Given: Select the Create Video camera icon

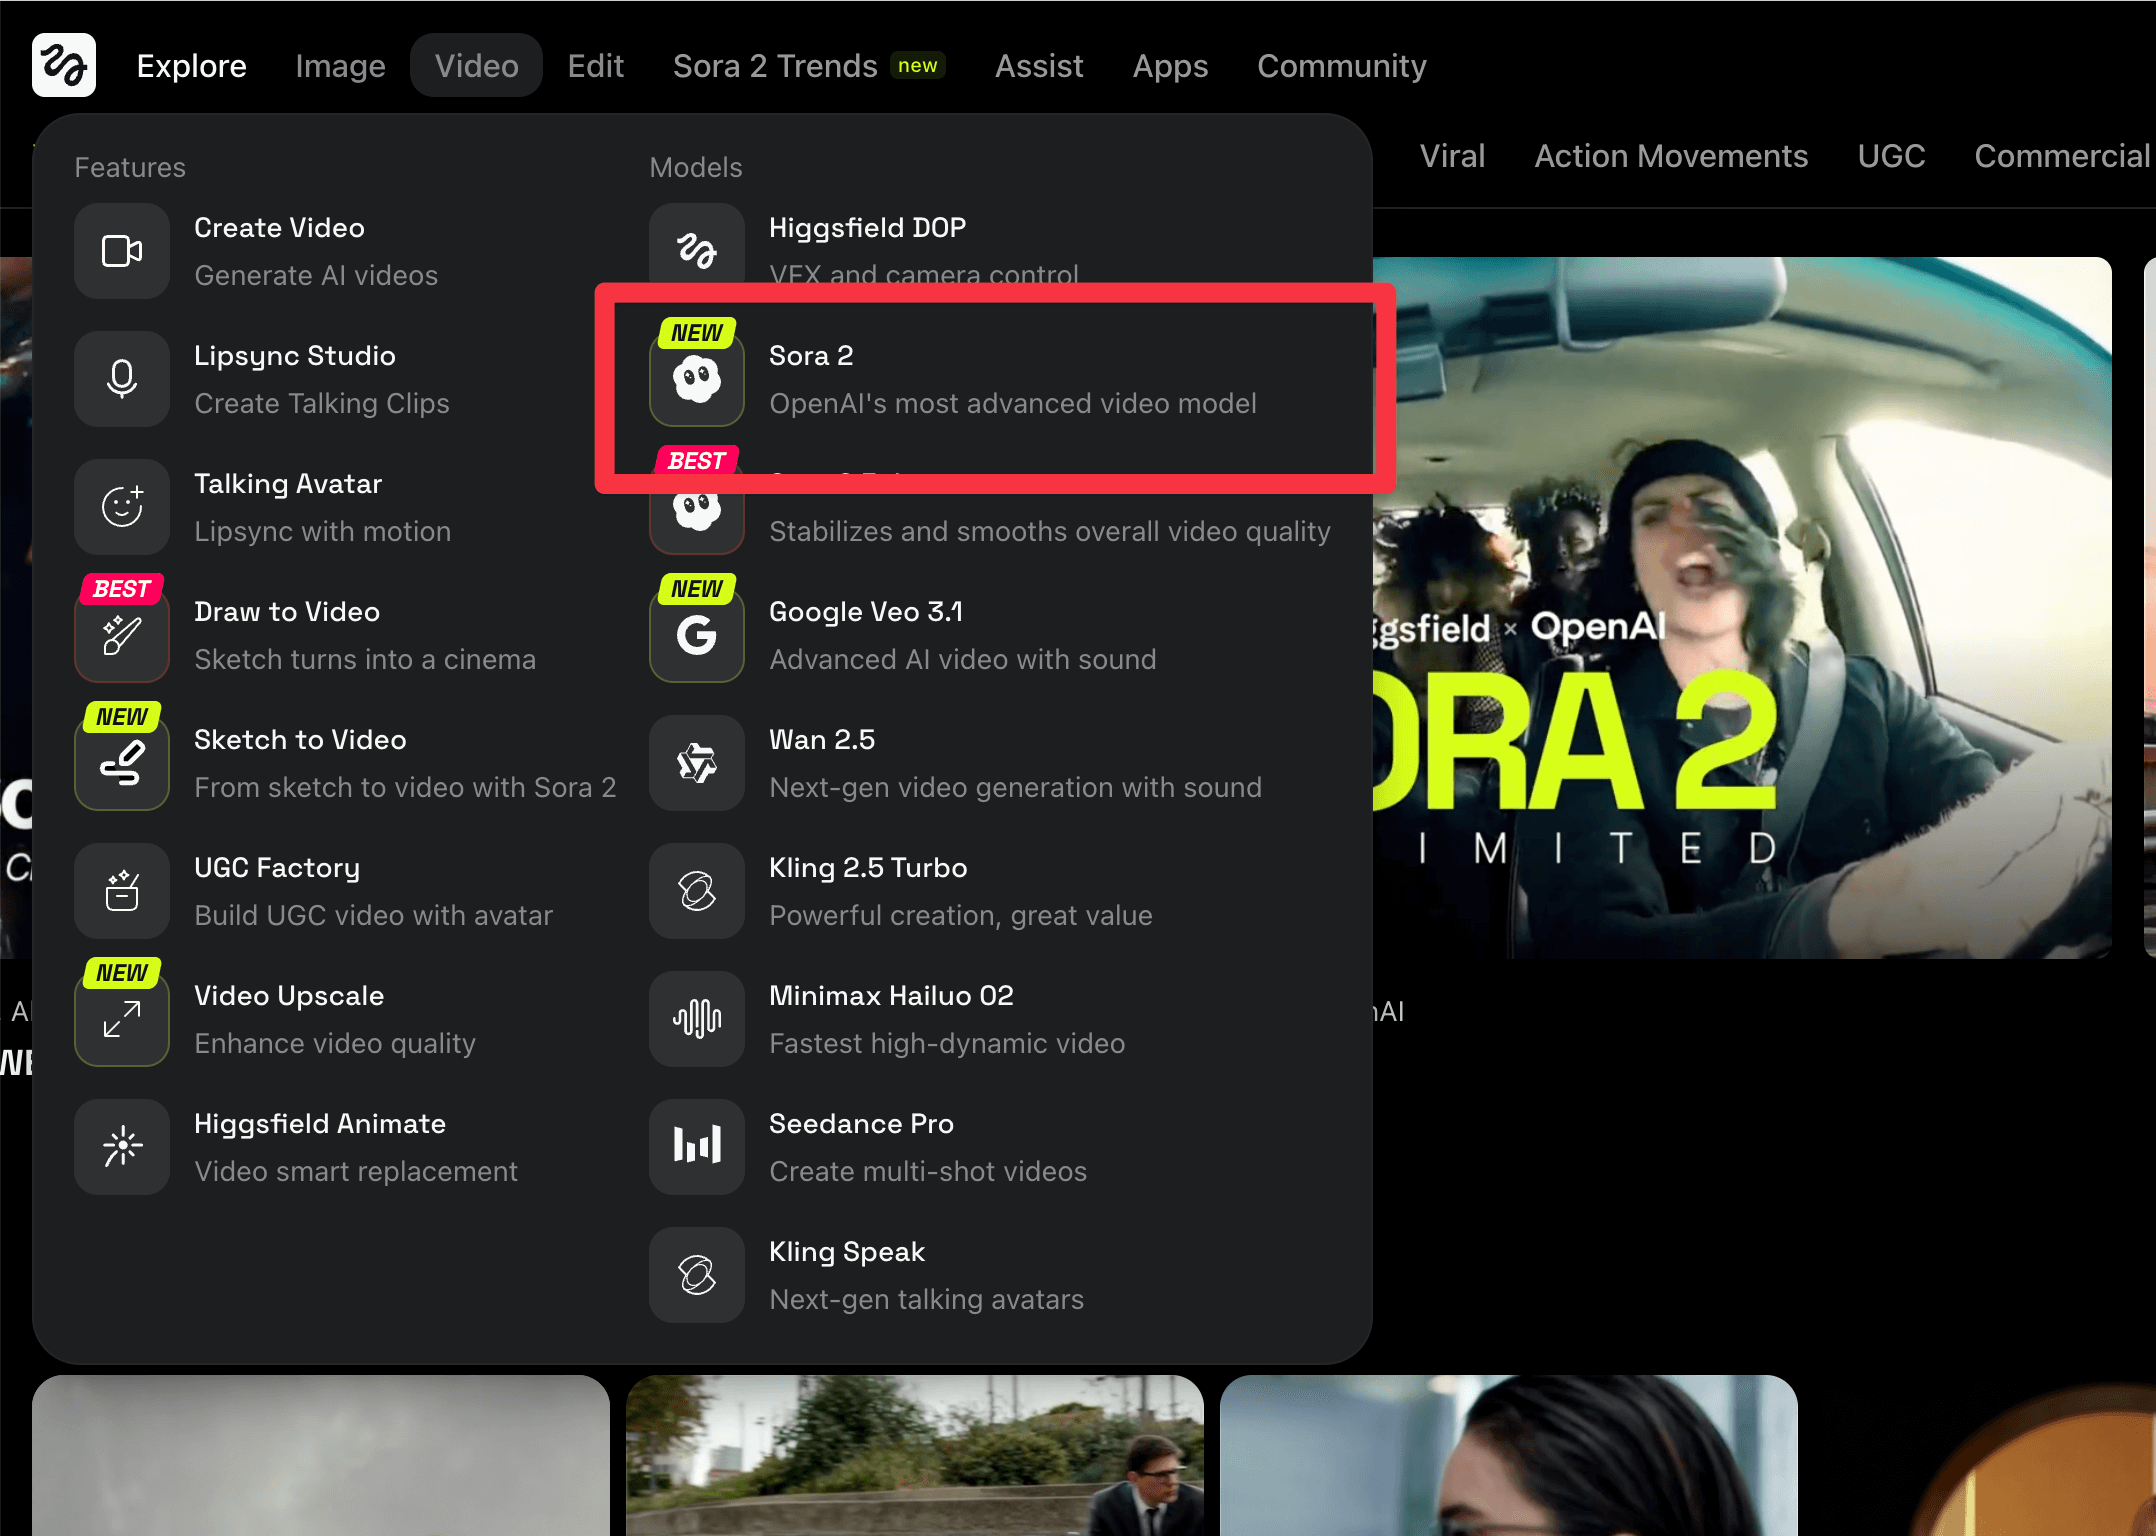Looking at the screenshot, I should (122, 251).
